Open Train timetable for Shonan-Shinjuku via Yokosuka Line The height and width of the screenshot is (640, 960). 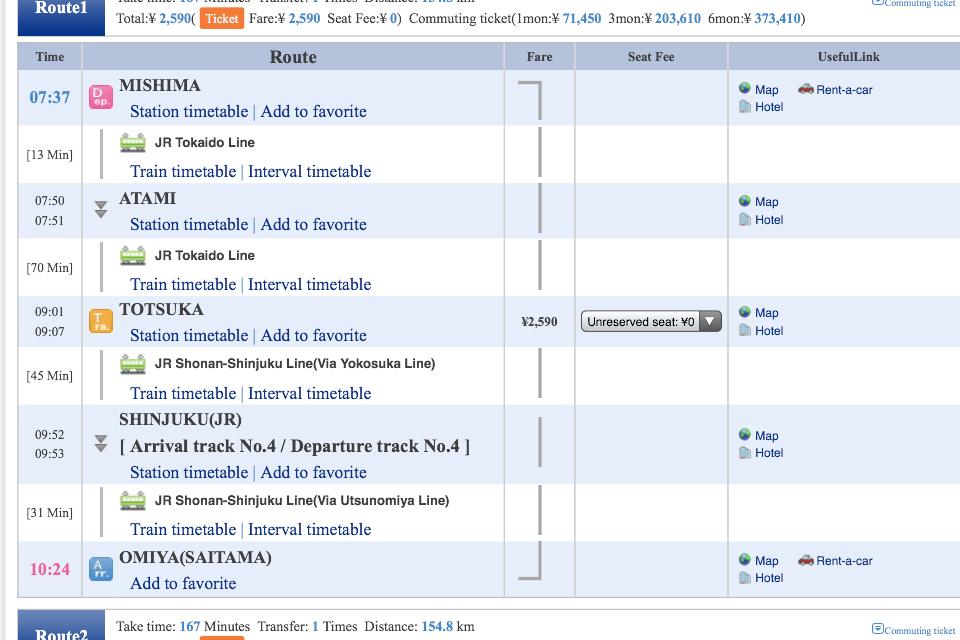click(182, 393)
